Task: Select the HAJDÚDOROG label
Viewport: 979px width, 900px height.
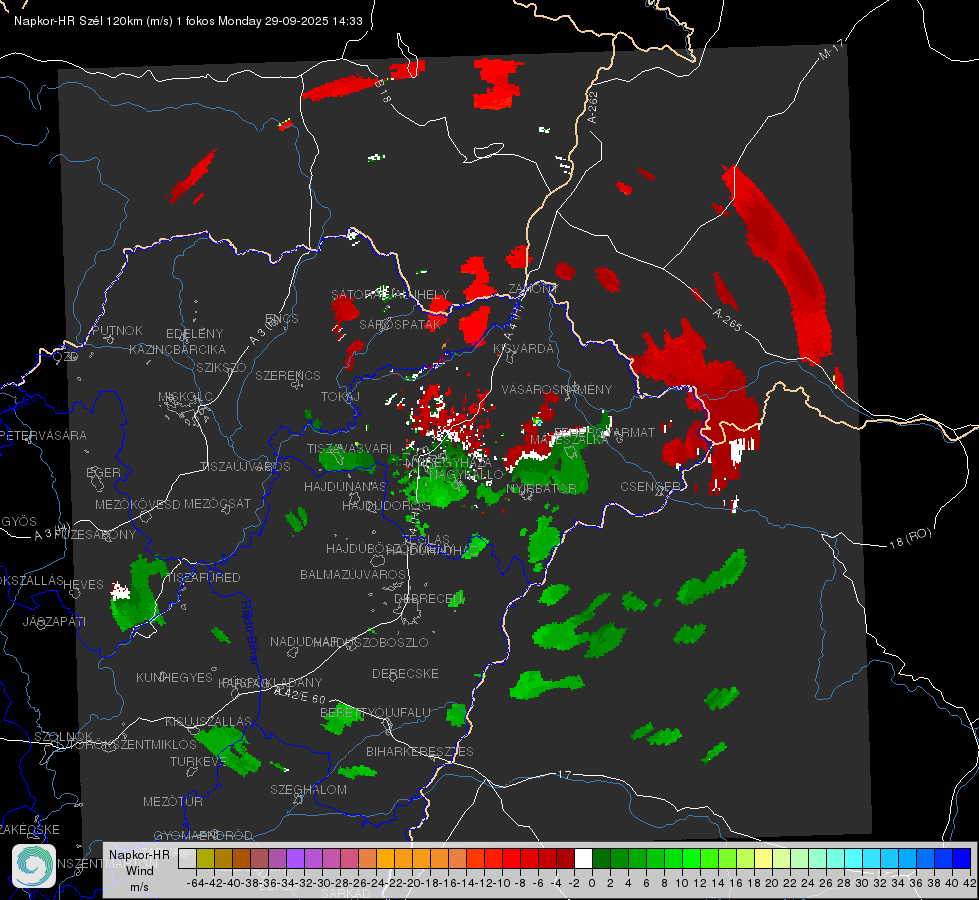Action: point(386,505)
